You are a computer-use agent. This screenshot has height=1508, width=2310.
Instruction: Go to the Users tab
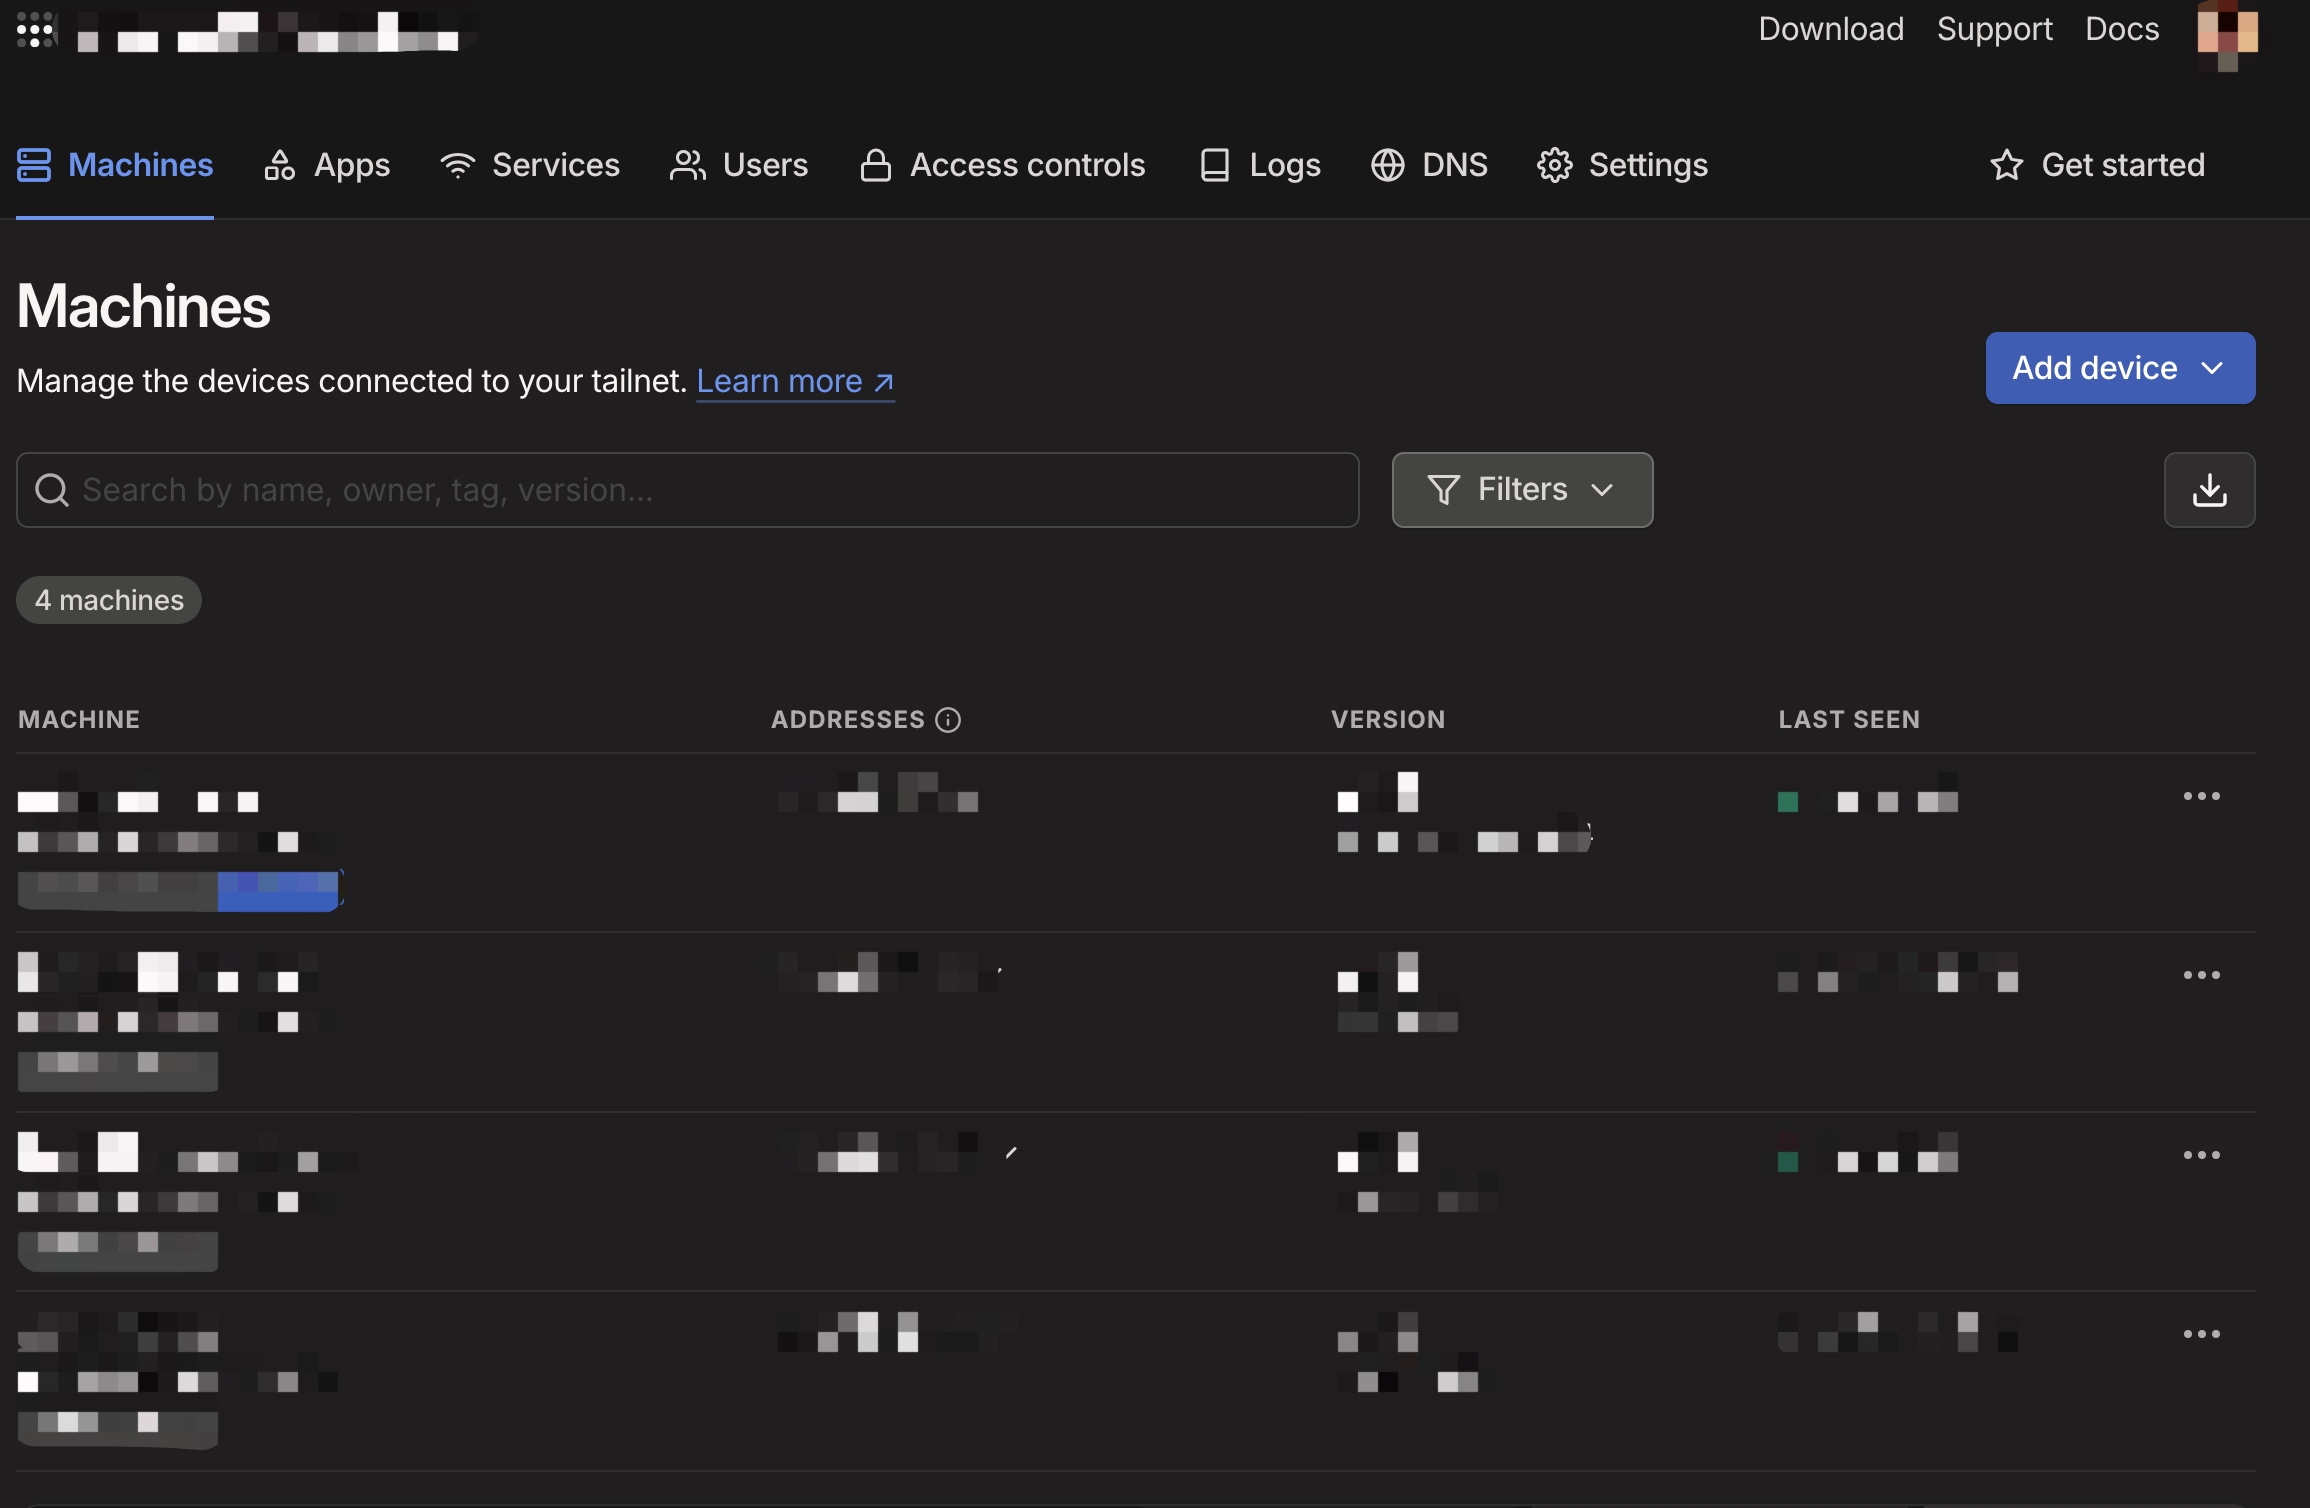coord(739,165)
